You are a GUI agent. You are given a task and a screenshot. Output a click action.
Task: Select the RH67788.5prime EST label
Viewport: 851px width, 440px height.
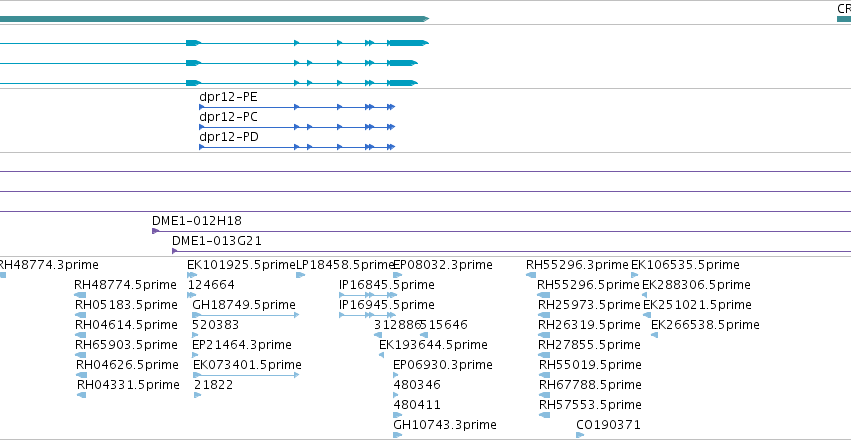pos(590,385)
